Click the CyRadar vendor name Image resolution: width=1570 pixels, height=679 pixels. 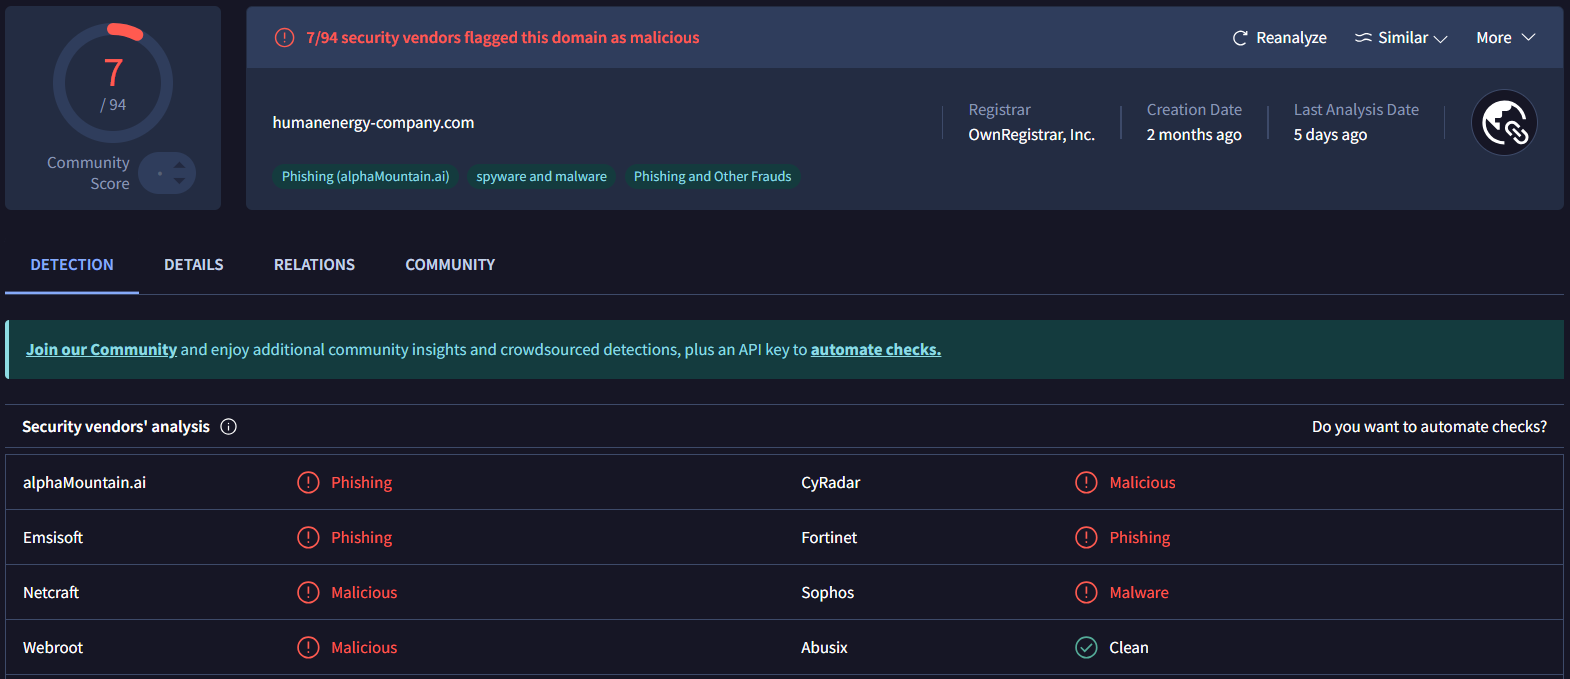click(x=830, y=483)
